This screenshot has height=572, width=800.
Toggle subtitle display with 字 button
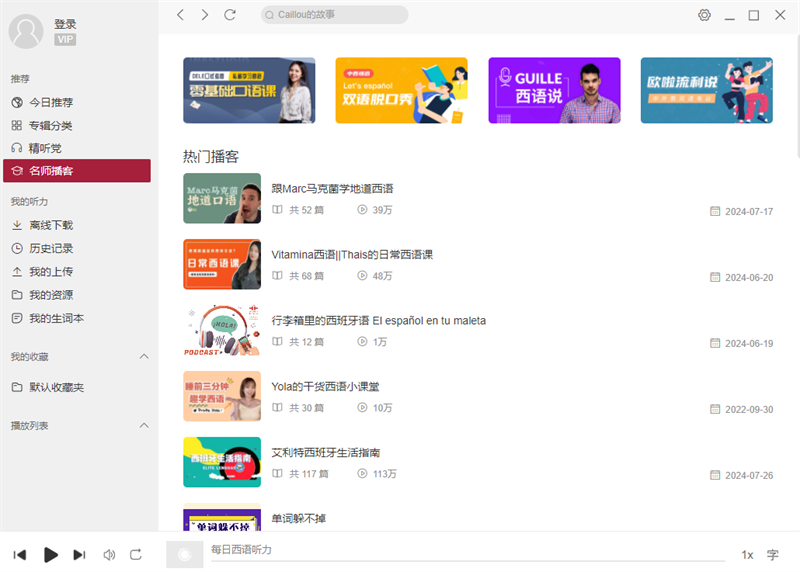point(773,554)
